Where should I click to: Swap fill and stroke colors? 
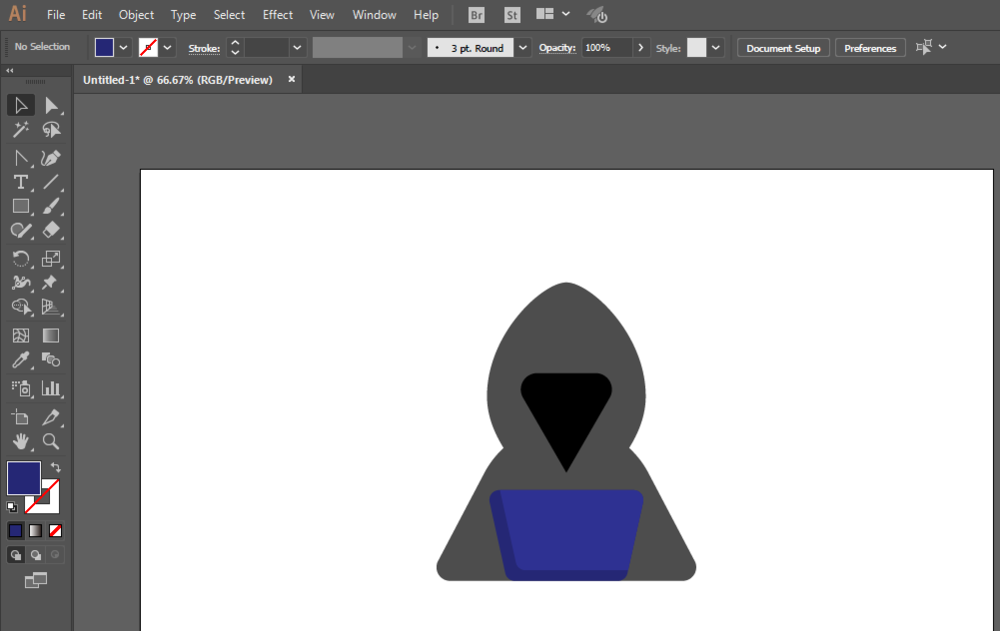tap(56, 467)
